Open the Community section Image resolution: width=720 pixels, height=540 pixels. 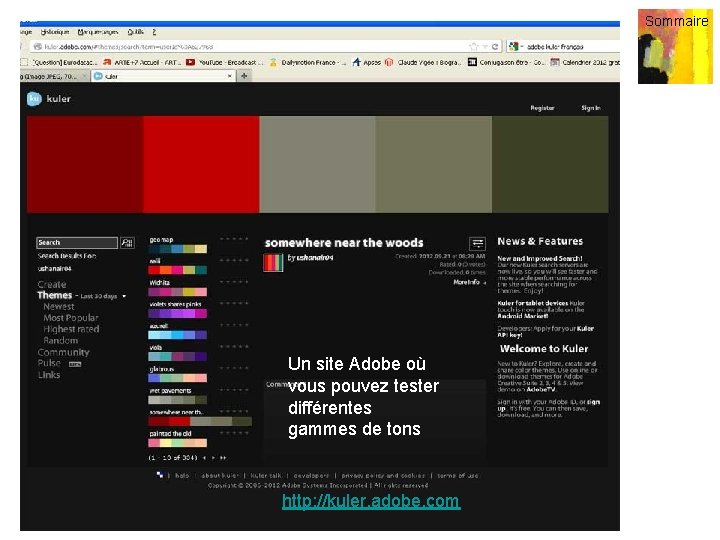coord(63,352)
